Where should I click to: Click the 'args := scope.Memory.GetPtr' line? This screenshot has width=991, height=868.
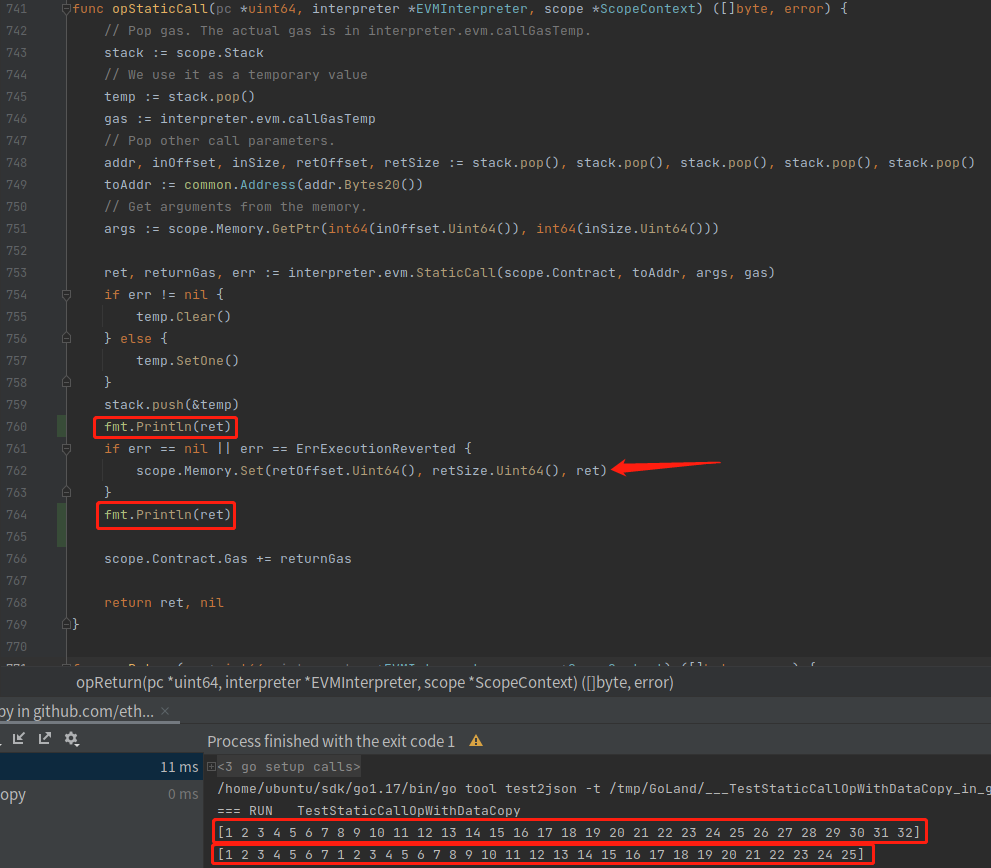[x=411, y=229]
